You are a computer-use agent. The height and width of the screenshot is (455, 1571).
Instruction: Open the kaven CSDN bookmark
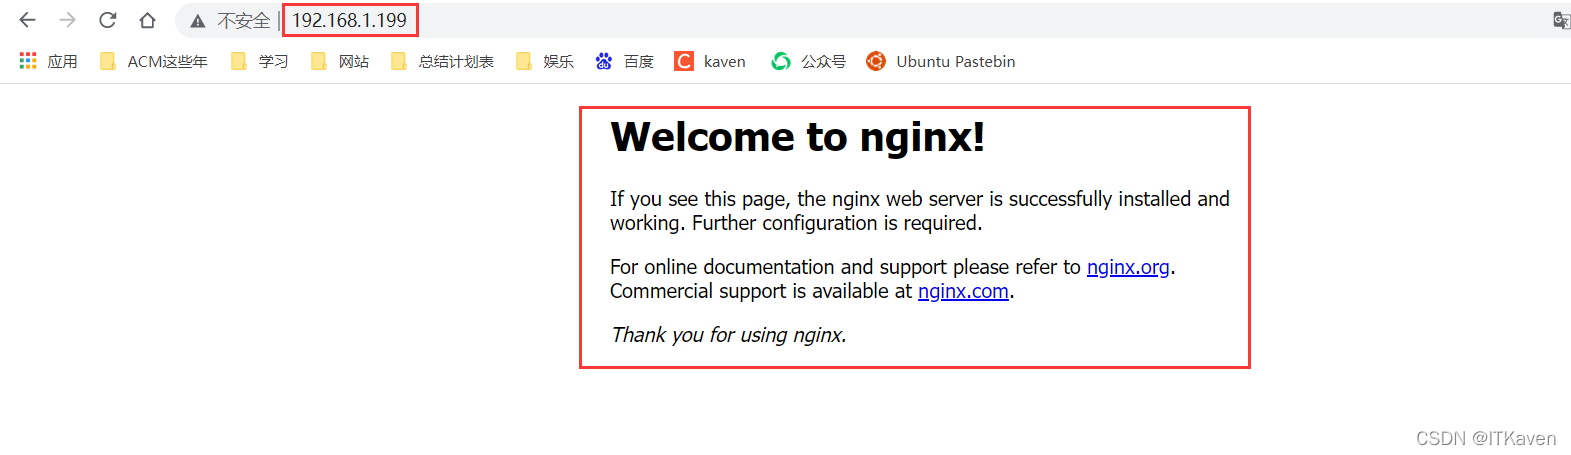[x=710, y=61]
